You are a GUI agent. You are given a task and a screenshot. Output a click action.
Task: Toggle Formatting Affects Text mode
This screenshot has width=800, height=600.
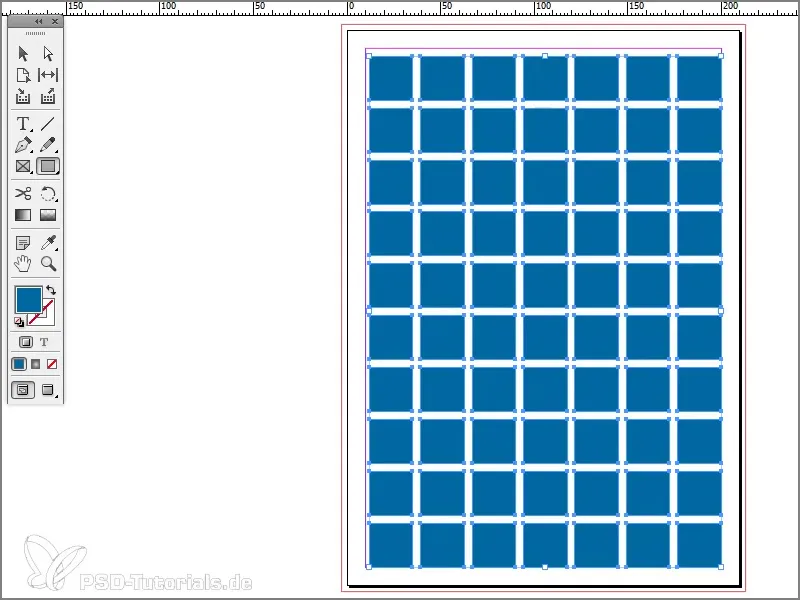coord(45,340)
